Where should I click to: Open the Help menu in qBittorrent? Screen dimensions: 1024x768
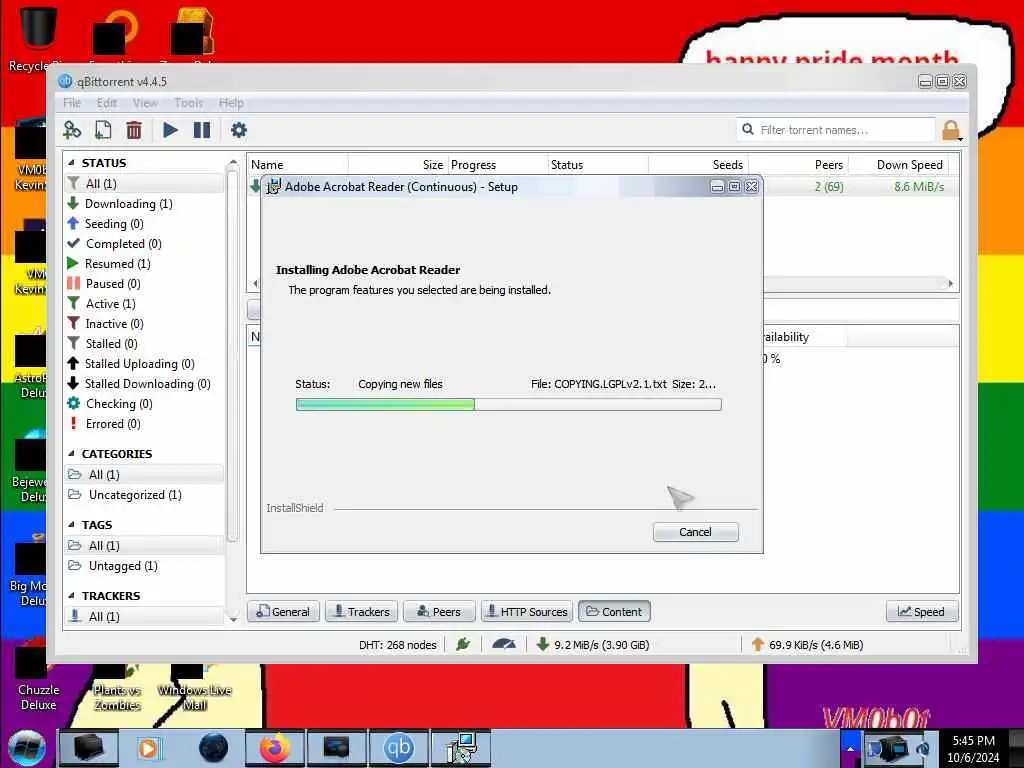pos(231,103)
